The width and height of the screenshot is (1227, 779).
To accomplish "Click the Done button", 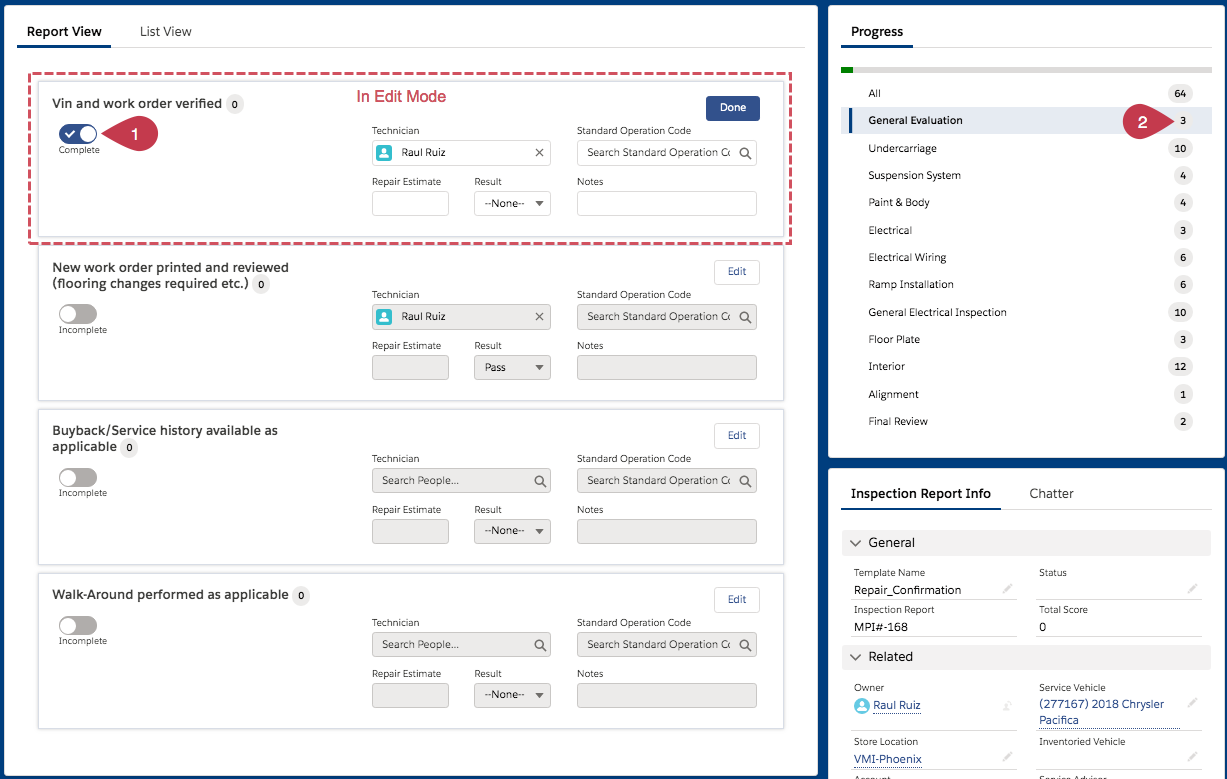I will pos(733,108).
